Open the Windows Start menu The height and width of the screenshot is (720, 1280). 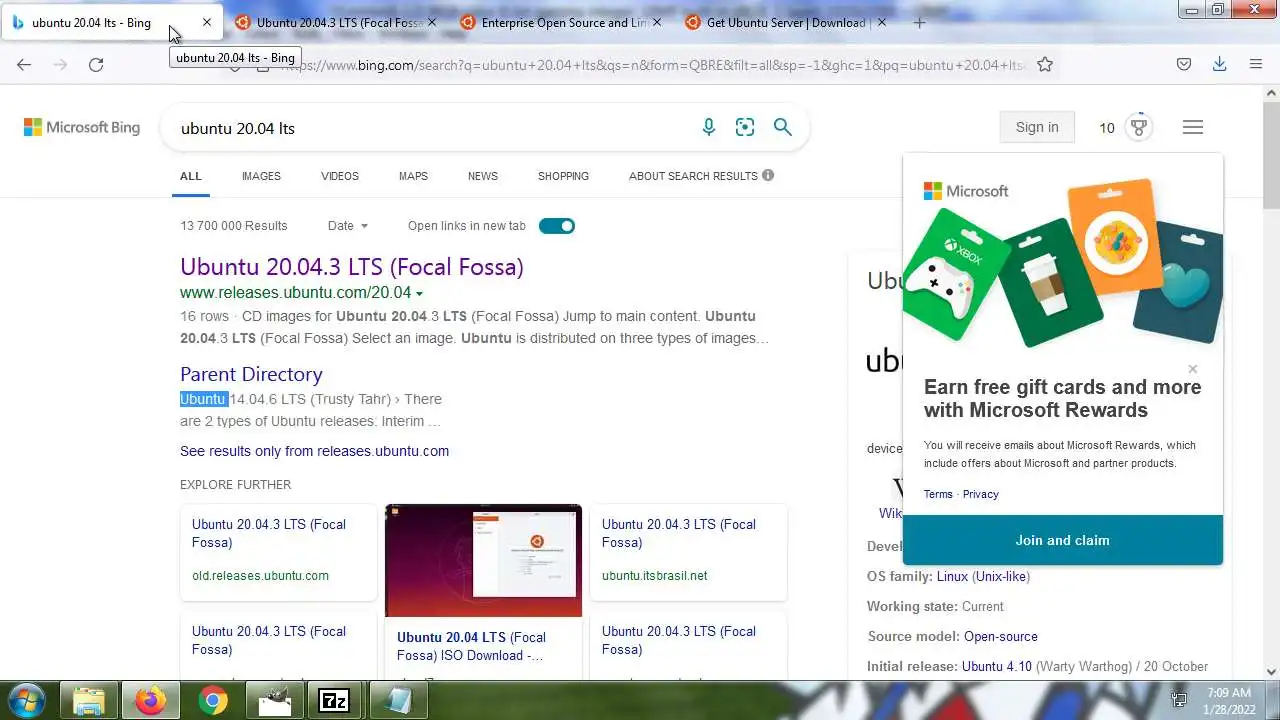pyautogui.click(x=25, y=700)
